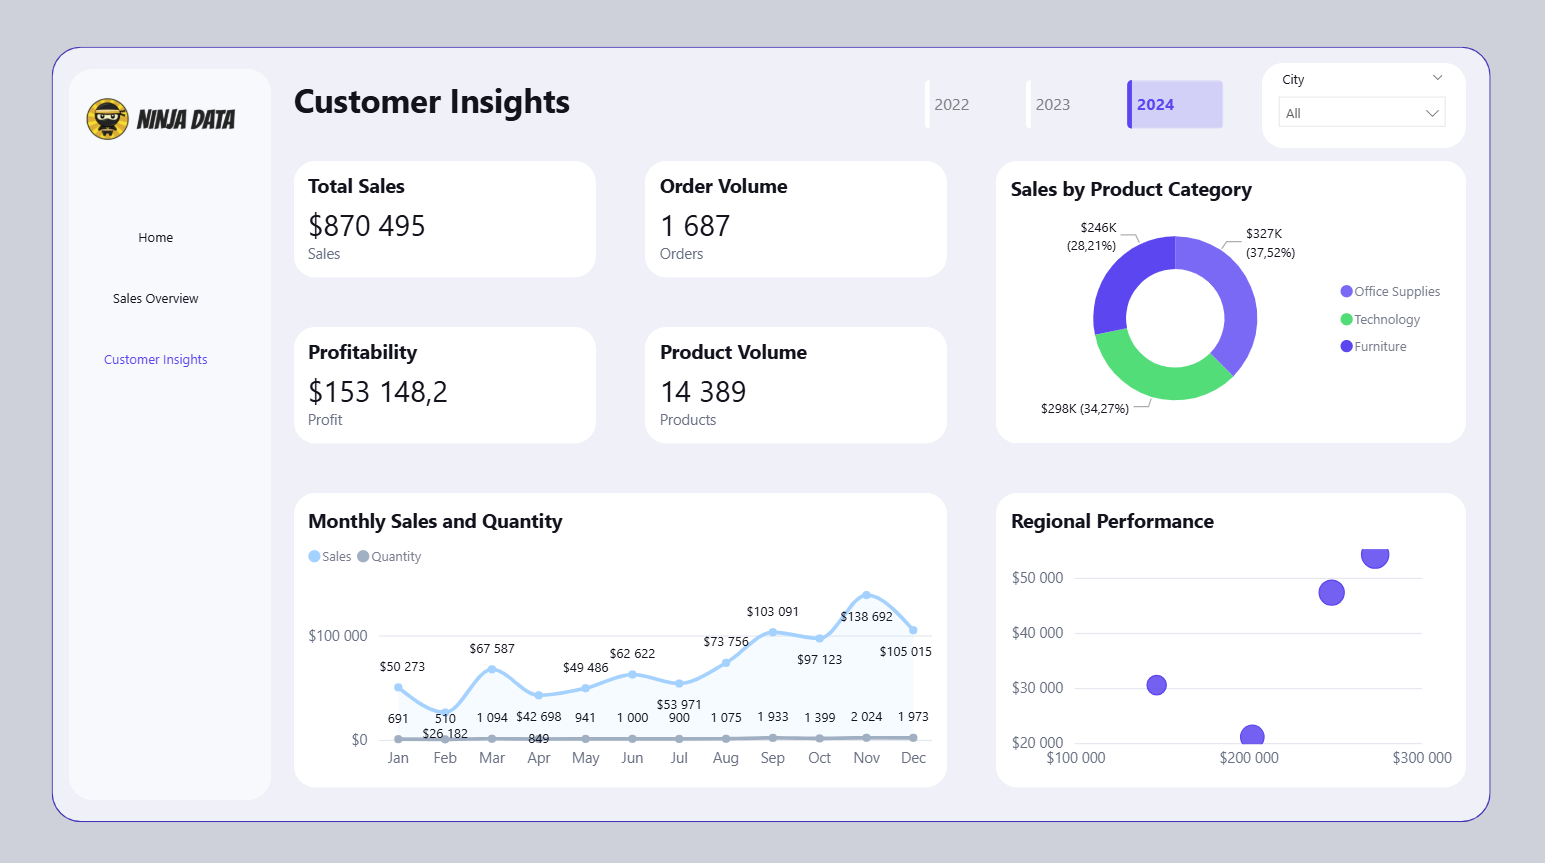Select the $327K (37,52%) donut label
1545x863 pixels.
(x=1270, y=243)
